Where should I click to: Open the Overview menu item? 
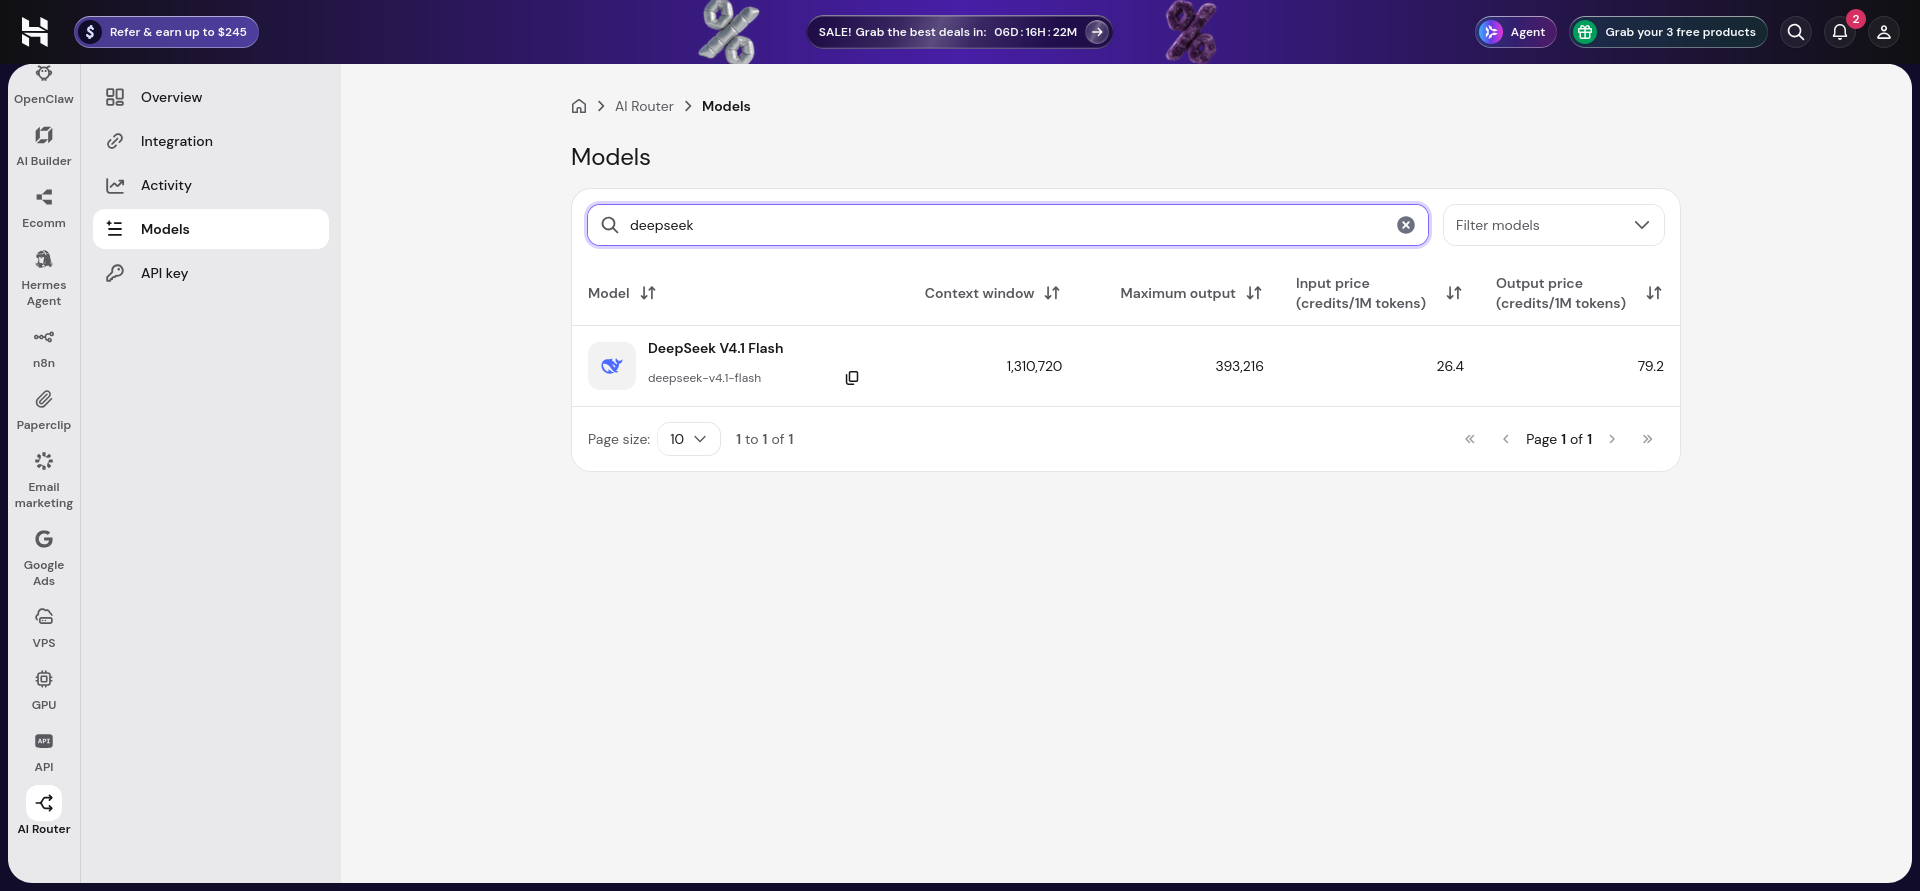click(x=211, y=97)
